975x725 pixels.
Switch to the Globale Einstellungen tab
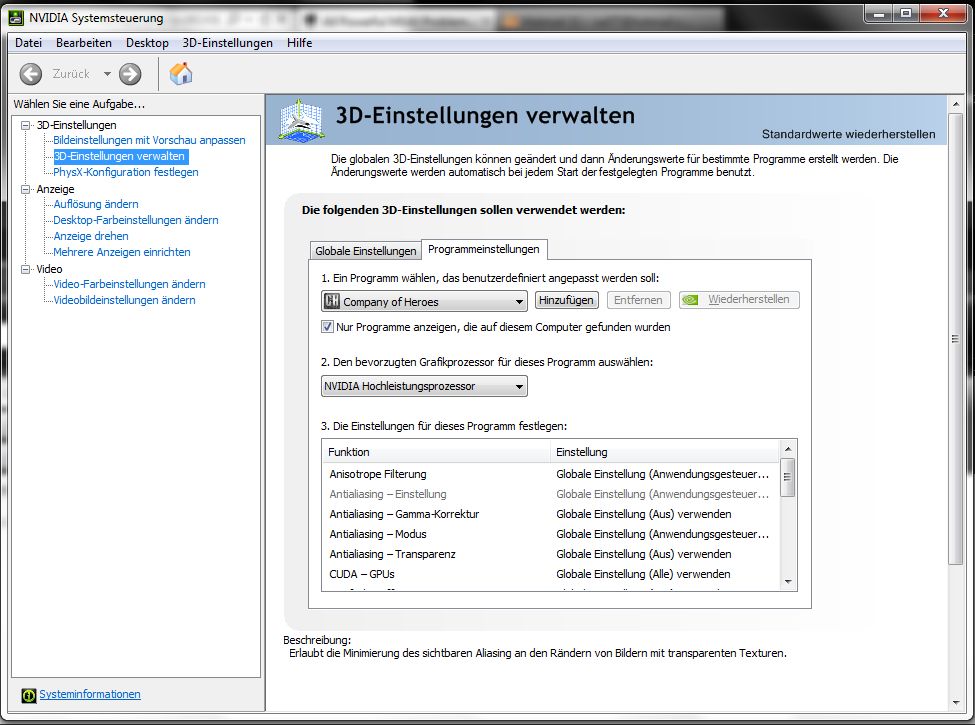pos(366,251)
